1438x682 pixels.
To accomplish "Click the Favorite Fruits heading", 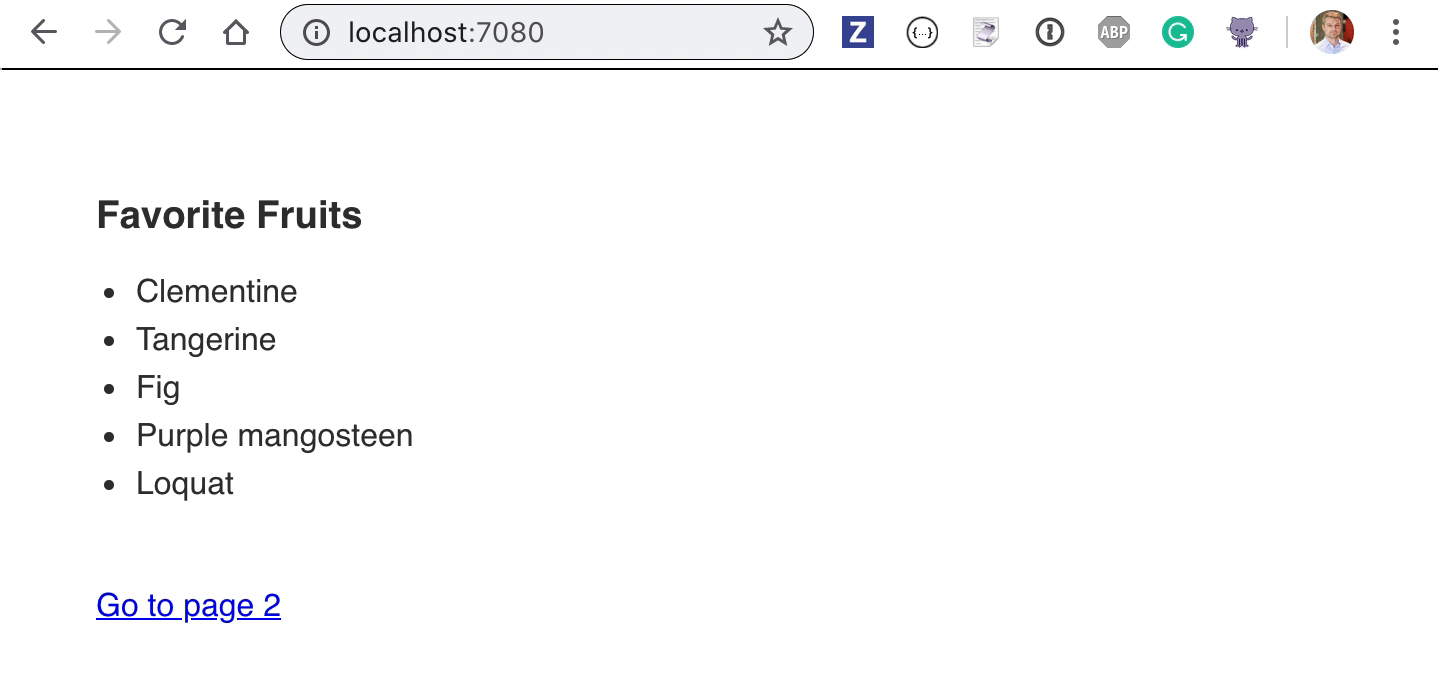I will [229, 215].
